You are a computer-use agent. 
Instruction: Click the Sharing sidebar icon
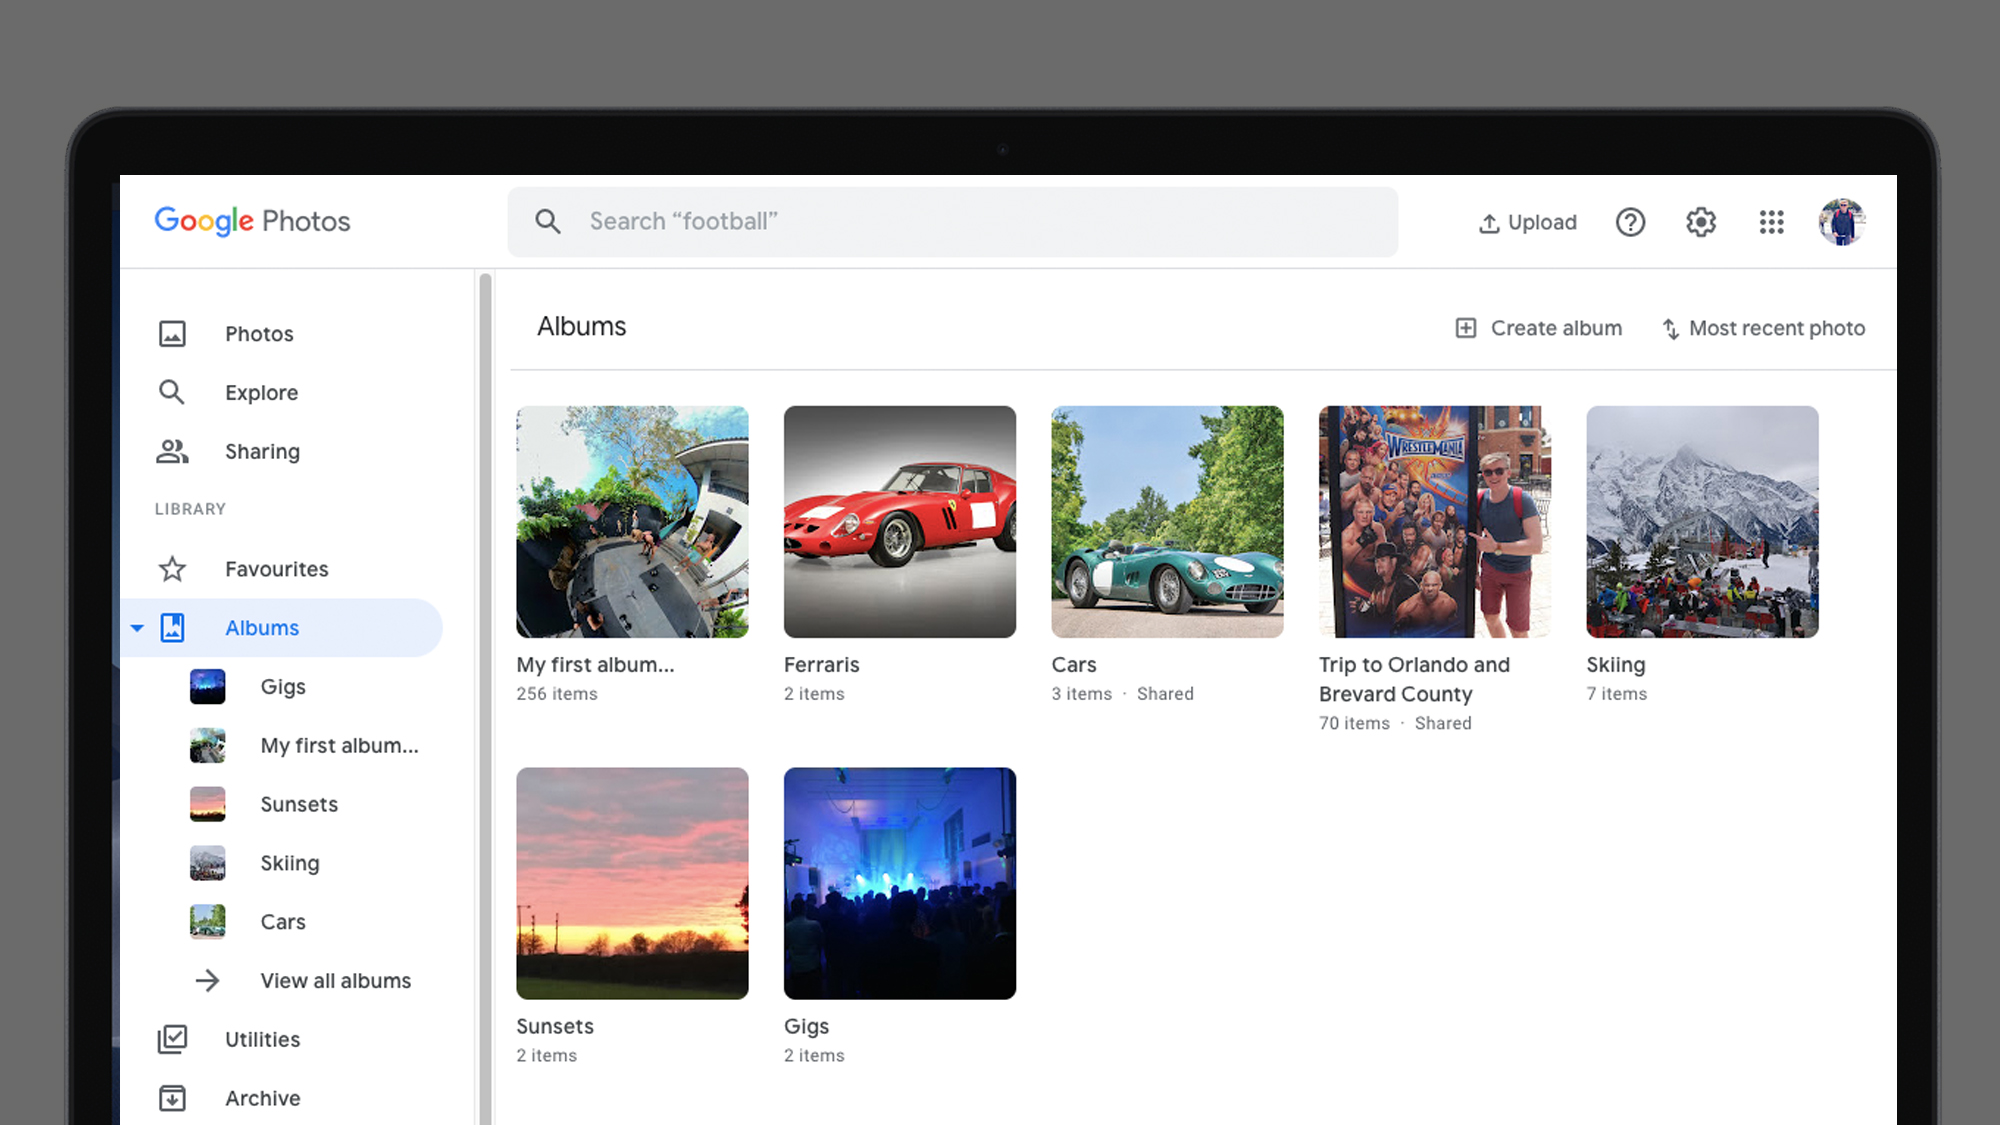[172, 451]
